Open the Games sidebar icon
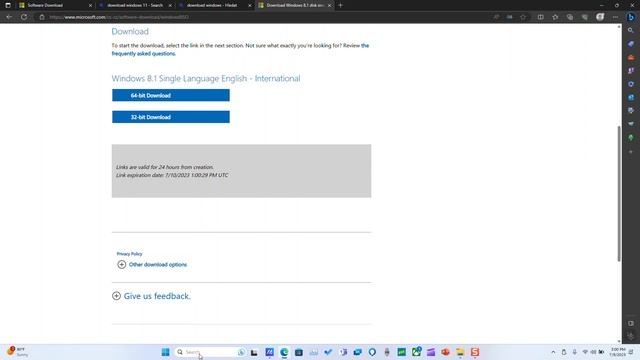The height and width of the screenshot is (360, 640). (x=631, y=71)
